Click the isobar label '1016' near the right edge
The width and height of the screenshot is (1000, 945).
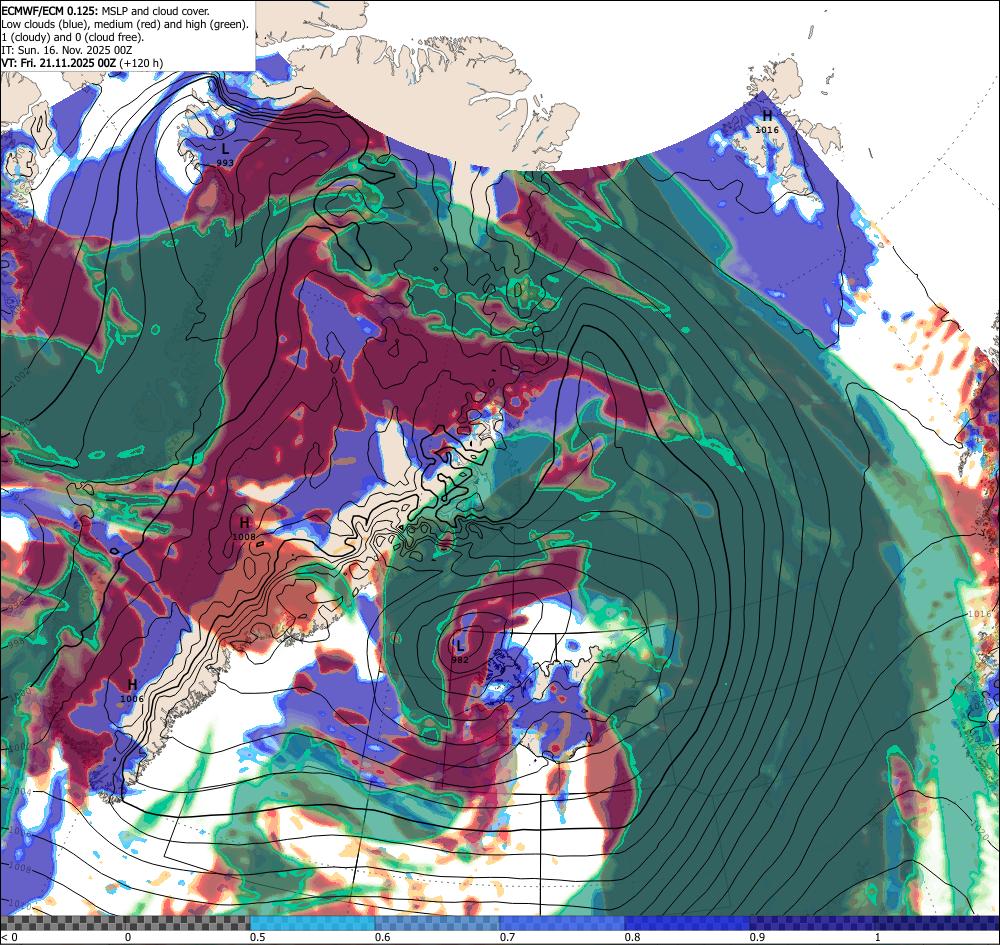point(980,613)
